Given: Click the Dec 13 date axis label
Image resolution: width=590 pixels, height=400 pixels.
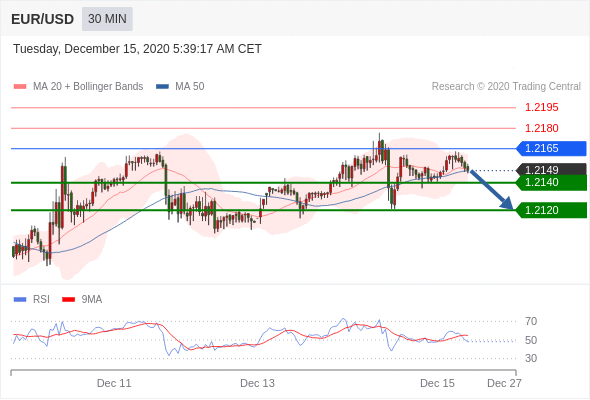Looking at the screenshot, I should coord(257,383).
